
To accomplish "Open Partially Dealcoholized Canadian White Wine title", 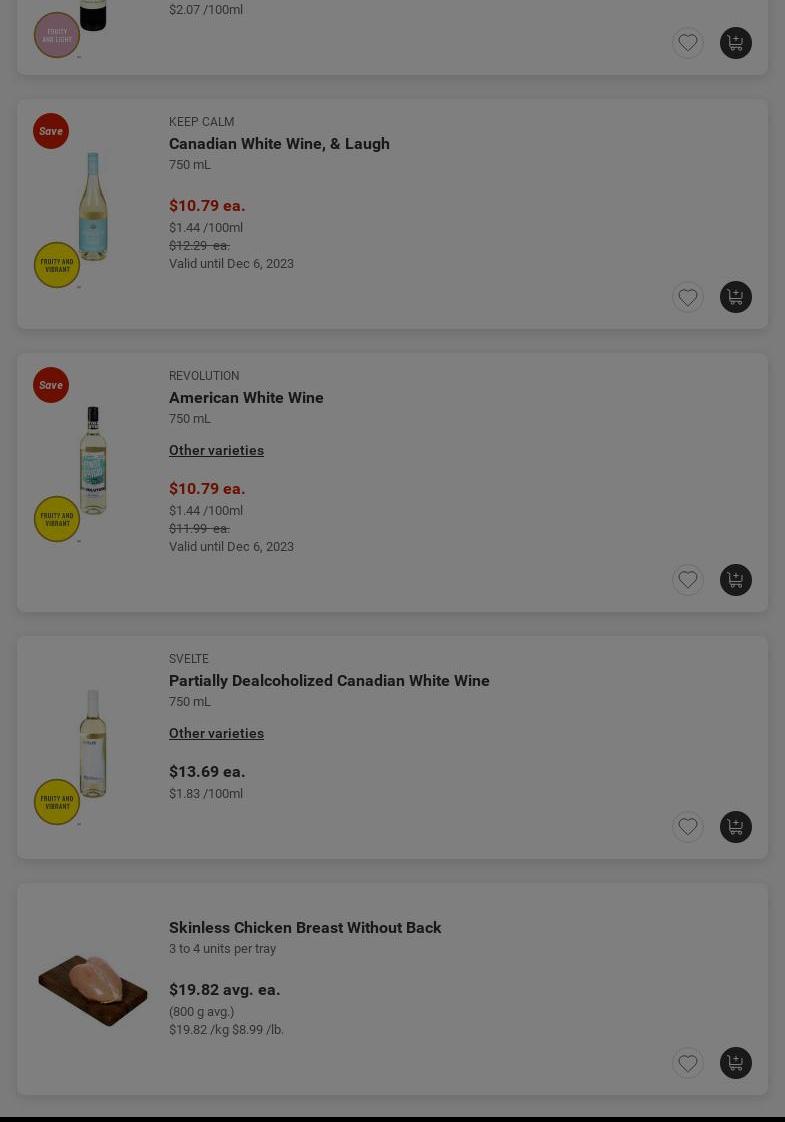I will pos(329,680).
